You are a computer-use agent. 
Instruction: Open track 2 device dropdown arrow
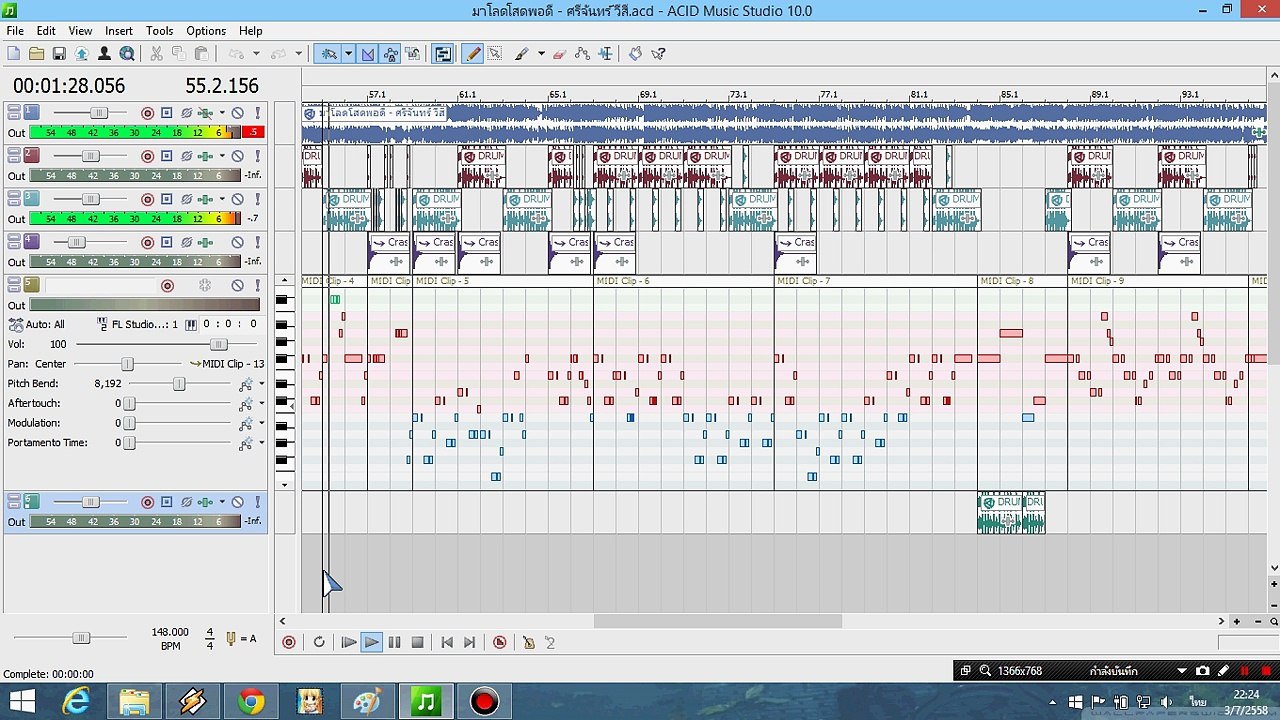click(x=222, y=156)
